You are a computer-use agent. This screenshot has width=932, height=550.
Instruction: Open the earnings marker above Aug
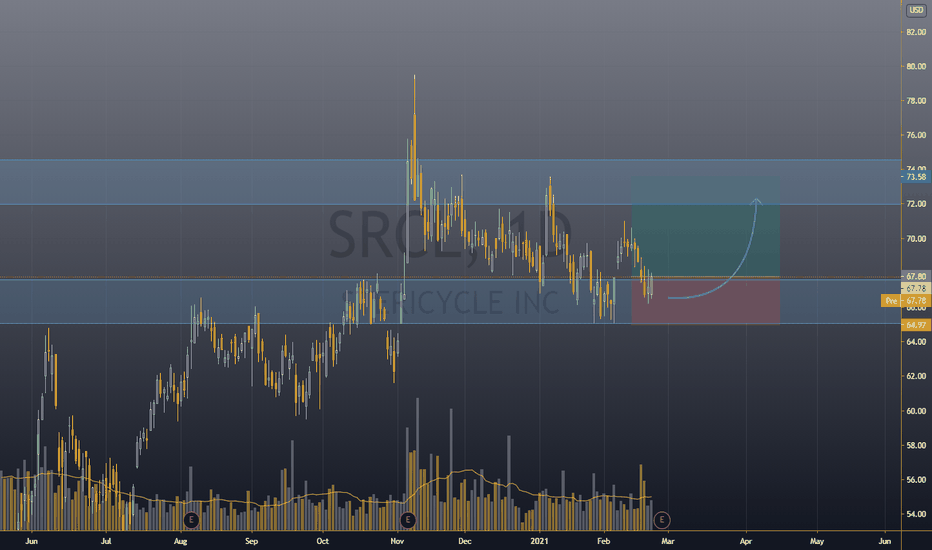[x=191, y=520]
